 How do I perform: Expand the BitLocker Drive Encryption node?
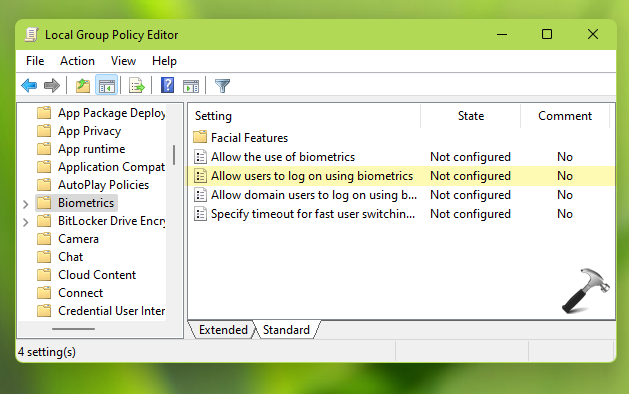[26, 222]
